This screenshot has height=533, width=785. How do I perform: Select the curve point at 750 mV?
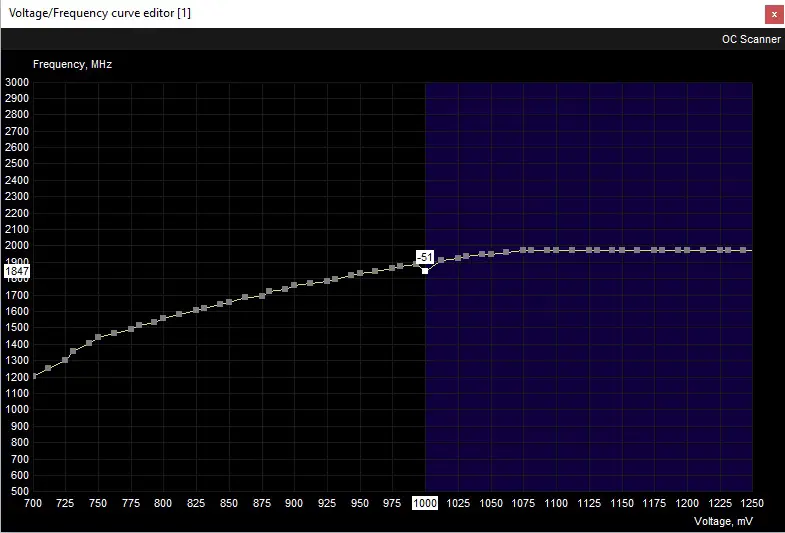click(x=98, y=337)
